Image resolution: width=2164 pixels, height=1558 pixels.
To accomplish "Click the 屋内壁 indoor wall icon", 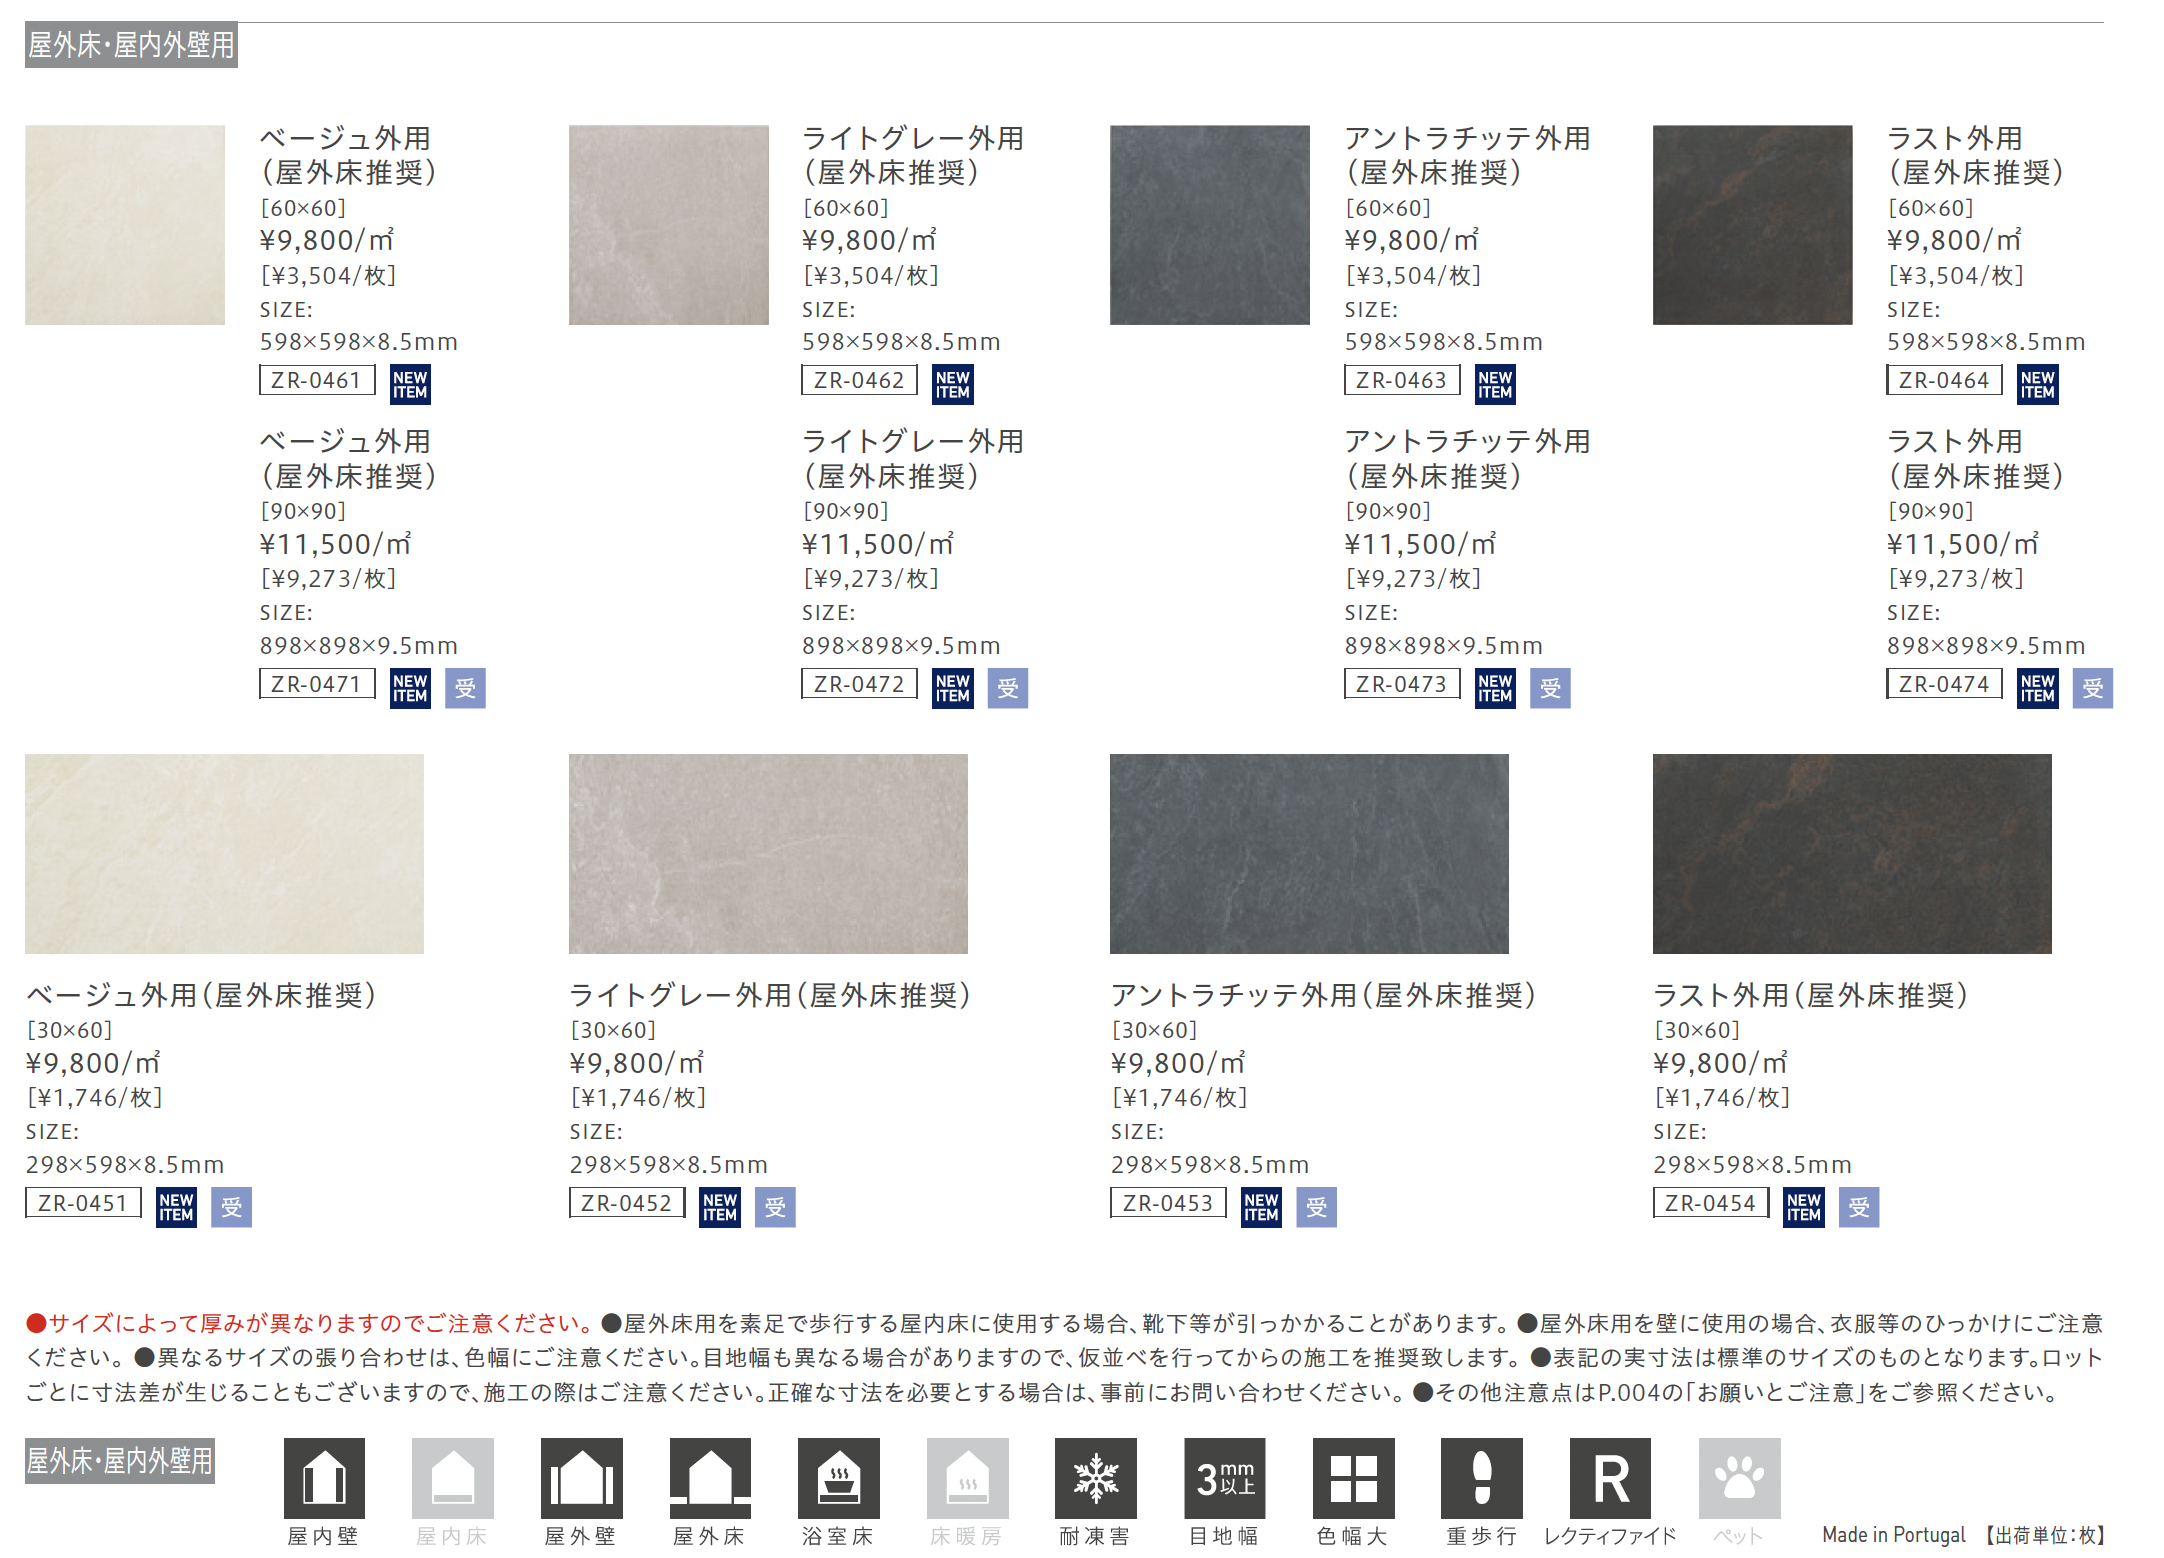I will tap(324, 1478).
